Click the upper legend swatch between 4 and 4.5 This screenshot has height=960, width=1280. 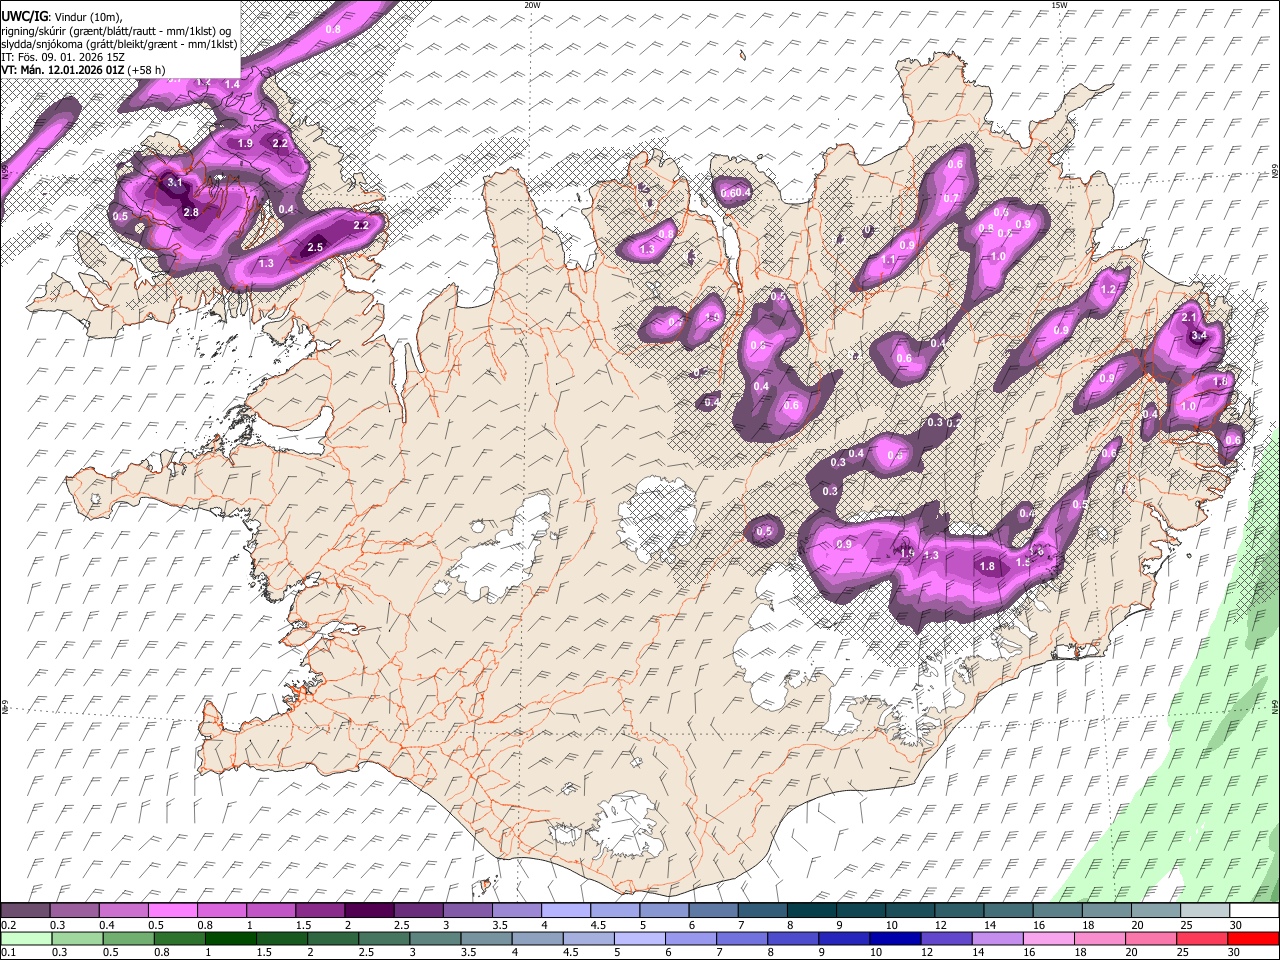pos(566,911)
